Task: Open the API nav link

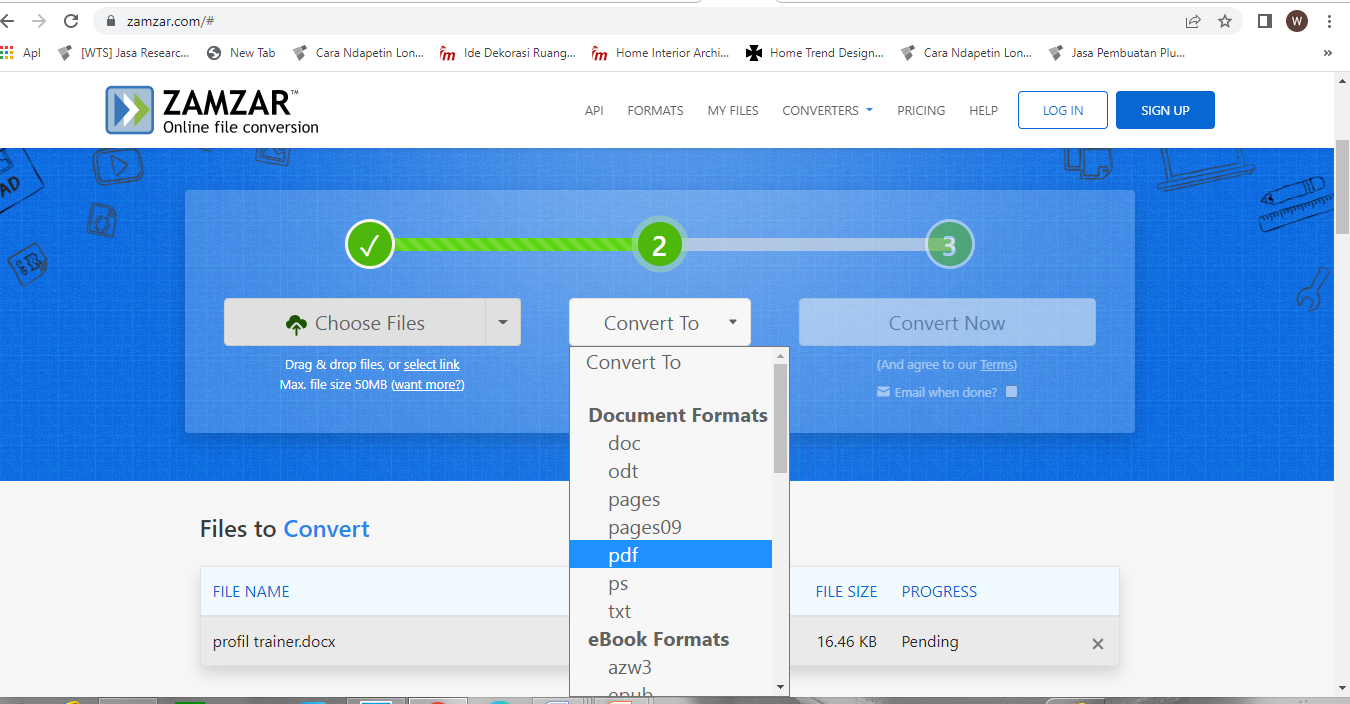Action: [594, 110]
